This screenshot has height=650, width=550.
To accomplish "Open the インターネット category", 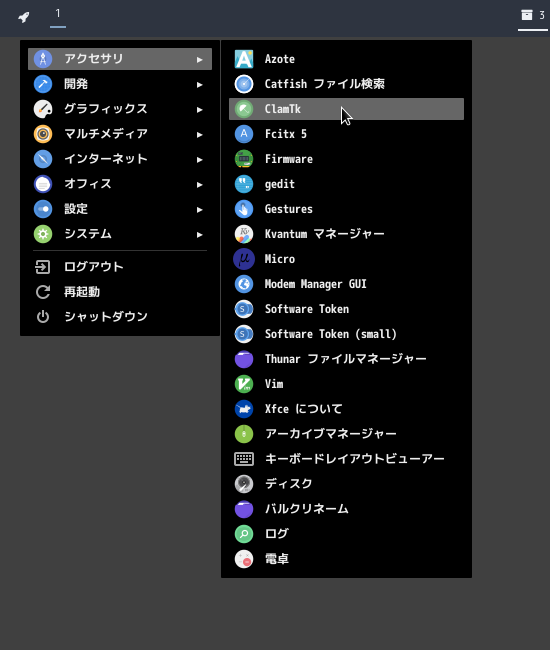I will (120, 159).
